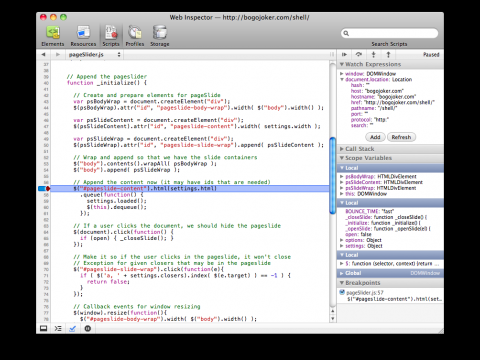Viewport: 480px width, 360px height.
Task: Select the href watch value
Action: coord(398,102)
